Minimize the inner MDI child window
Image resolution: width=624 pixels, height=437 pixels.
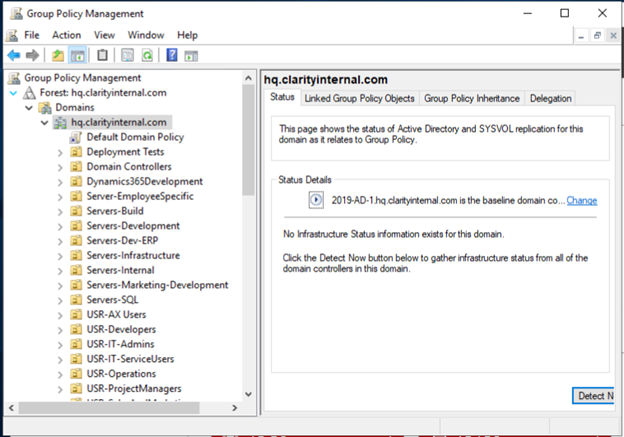click(581, 35)
